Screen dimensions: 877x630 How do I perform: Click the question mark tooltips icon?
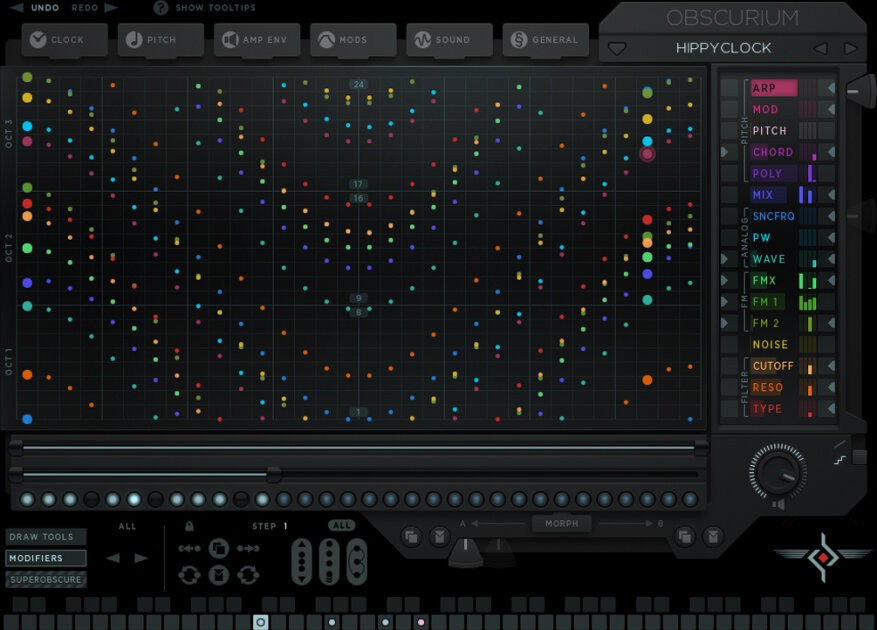[161, 7]
